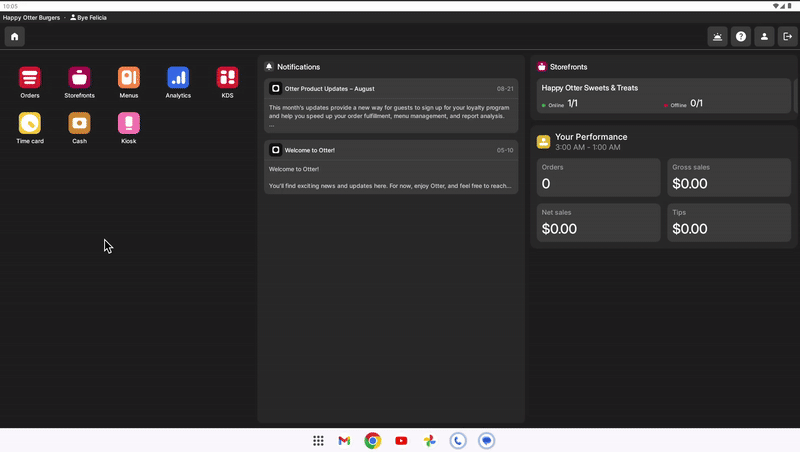Screen dimensions: 800x452
Task: Click the user profile icon
Action: 764,37
